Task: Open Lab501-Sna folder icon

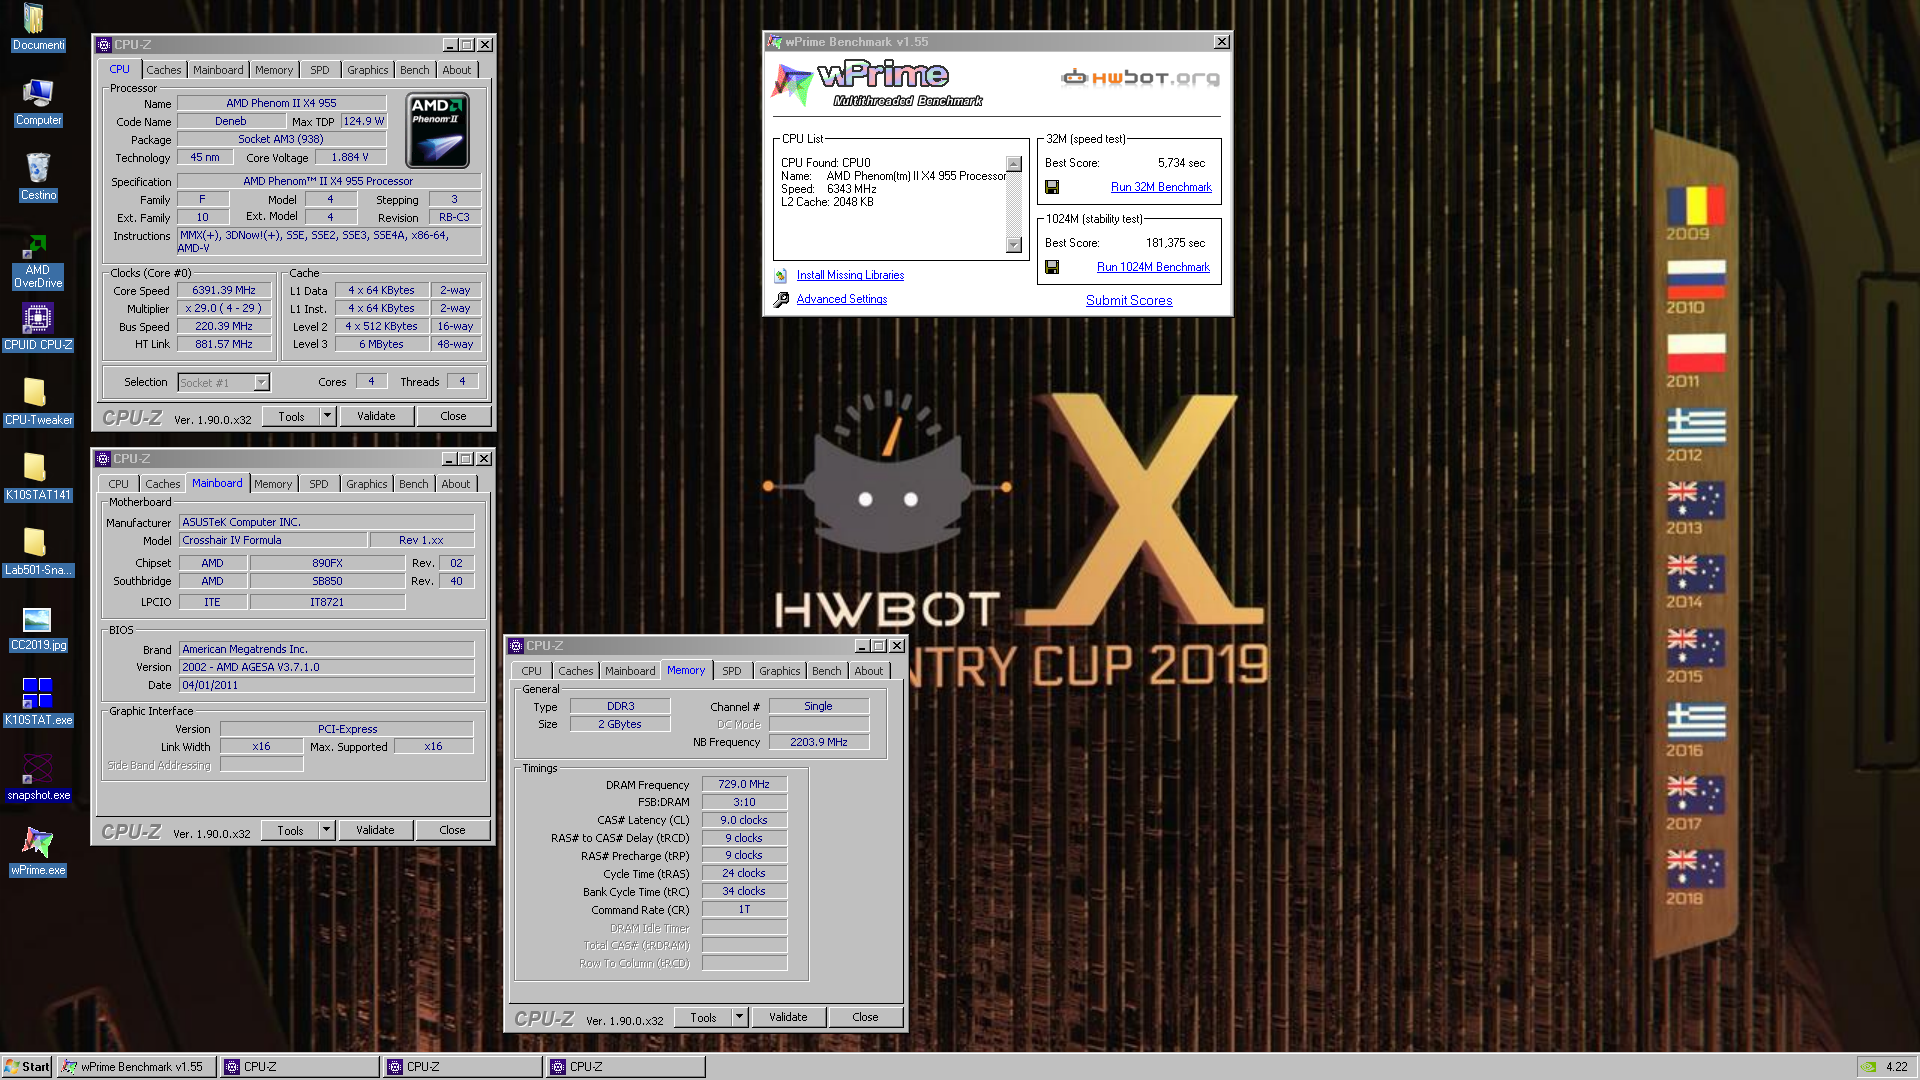Action: (x=38, y=552)
